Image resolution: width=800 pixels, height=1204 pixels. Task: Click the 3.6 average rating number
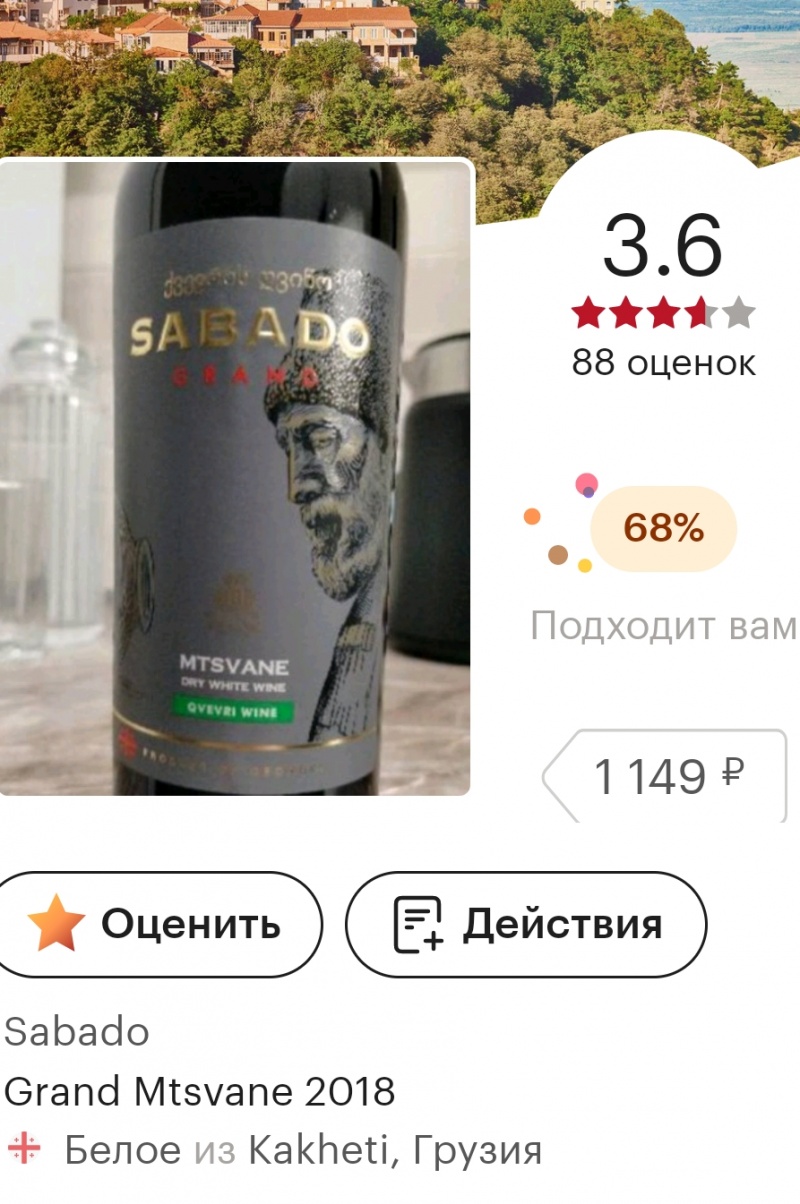(663, 247)
